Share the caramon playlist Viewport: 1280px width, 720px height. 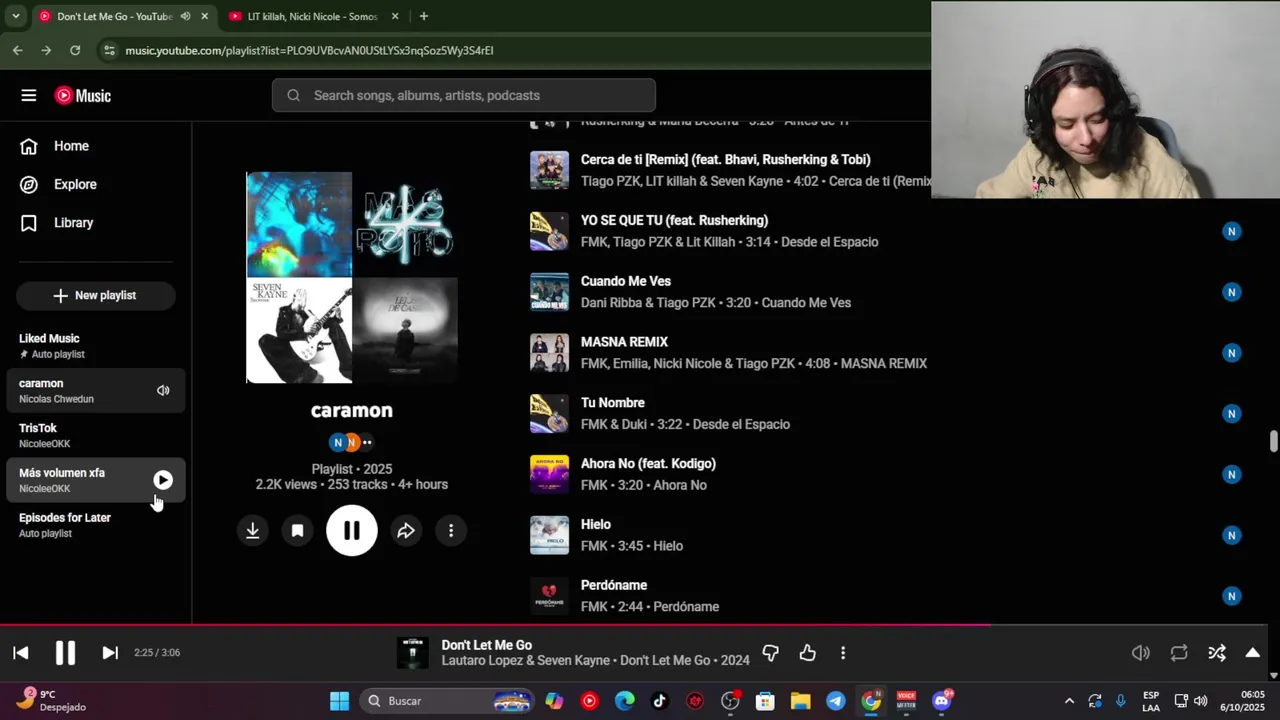click(406, 531)
